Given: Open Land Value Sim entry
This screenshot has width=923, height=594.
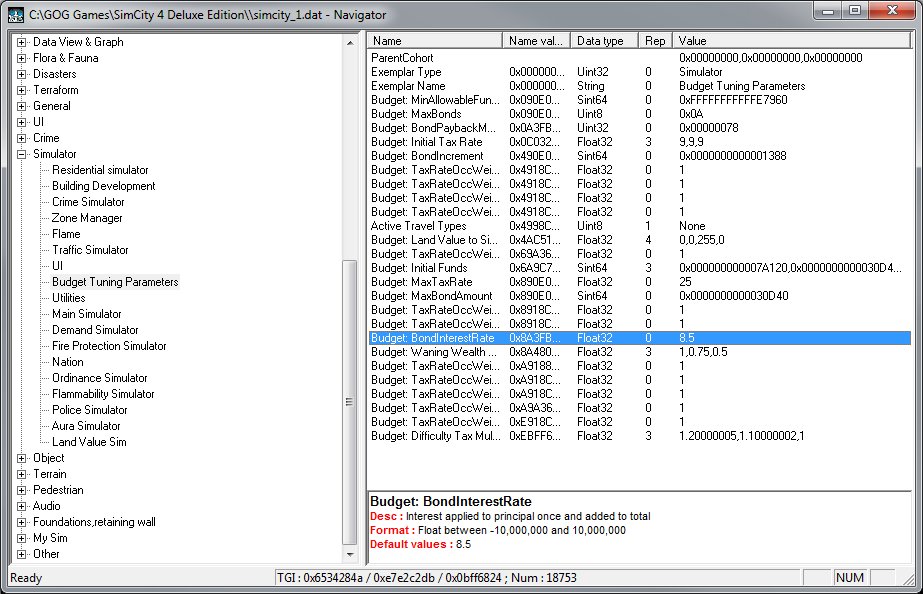Looking at the screenshot, I should (x=89, y=442).
